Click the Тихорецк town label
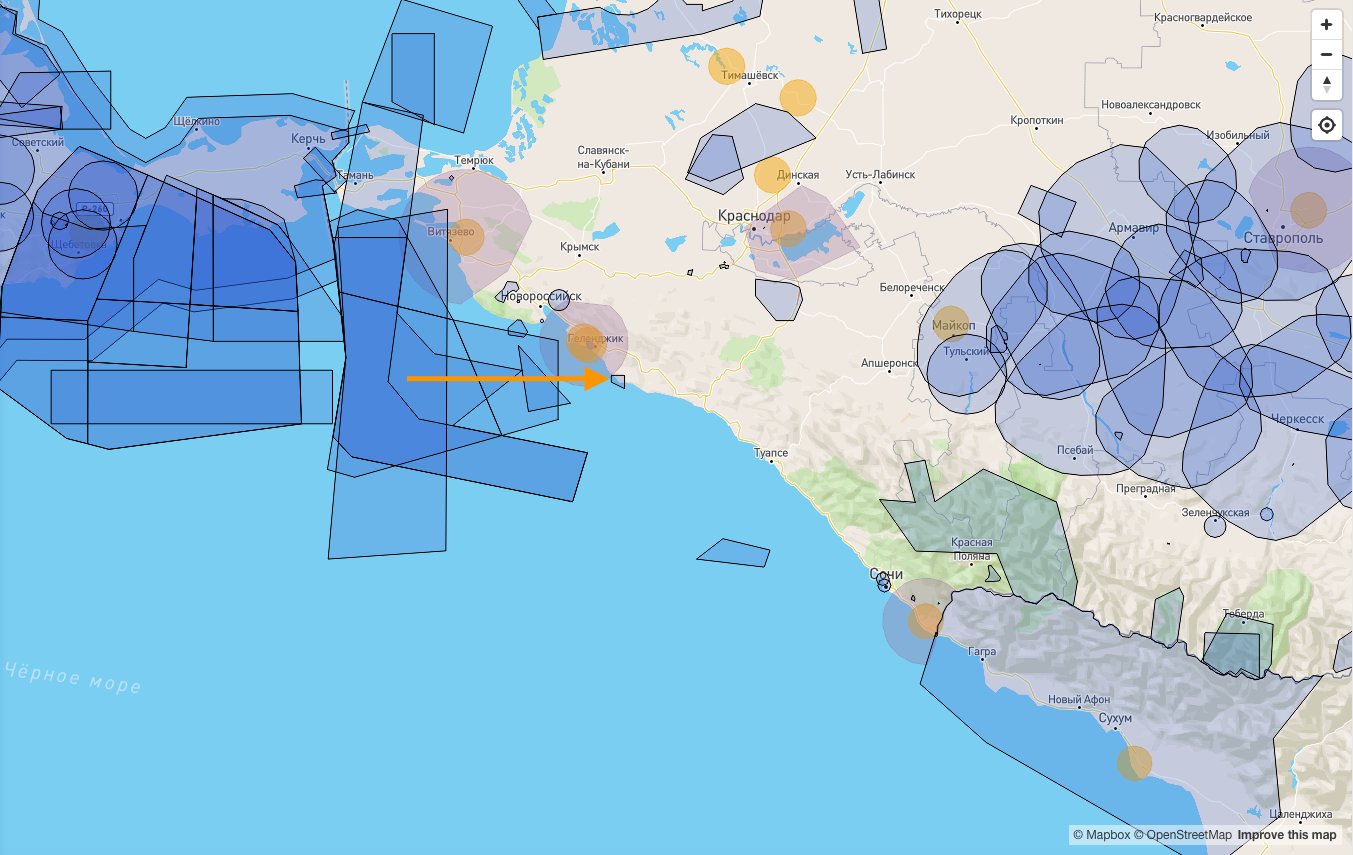 pyautogui.click(x=958, y=14)
